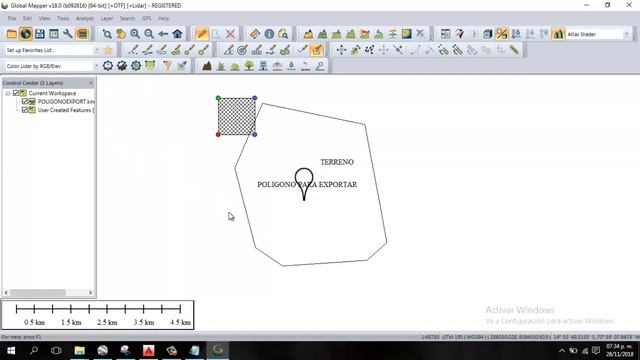Select the Measure ruler tool
640x360 pixels.
pos(255,34)
